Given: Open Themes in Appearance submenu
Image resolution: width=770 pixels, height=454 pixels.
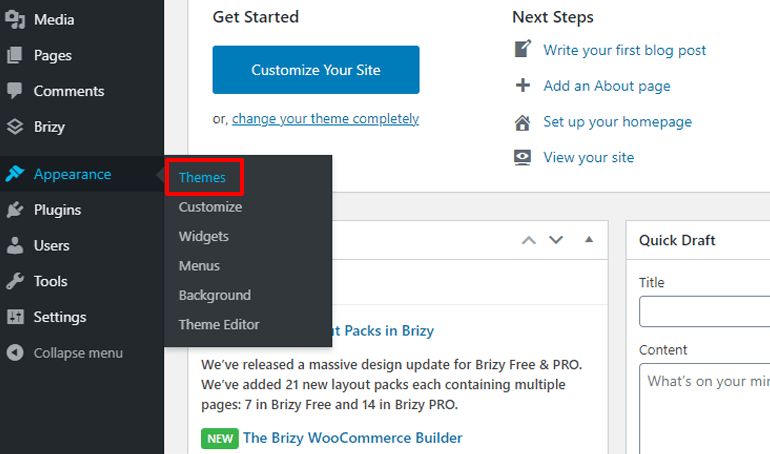Looking at the screenshot, I should click(x=203, y=178).
